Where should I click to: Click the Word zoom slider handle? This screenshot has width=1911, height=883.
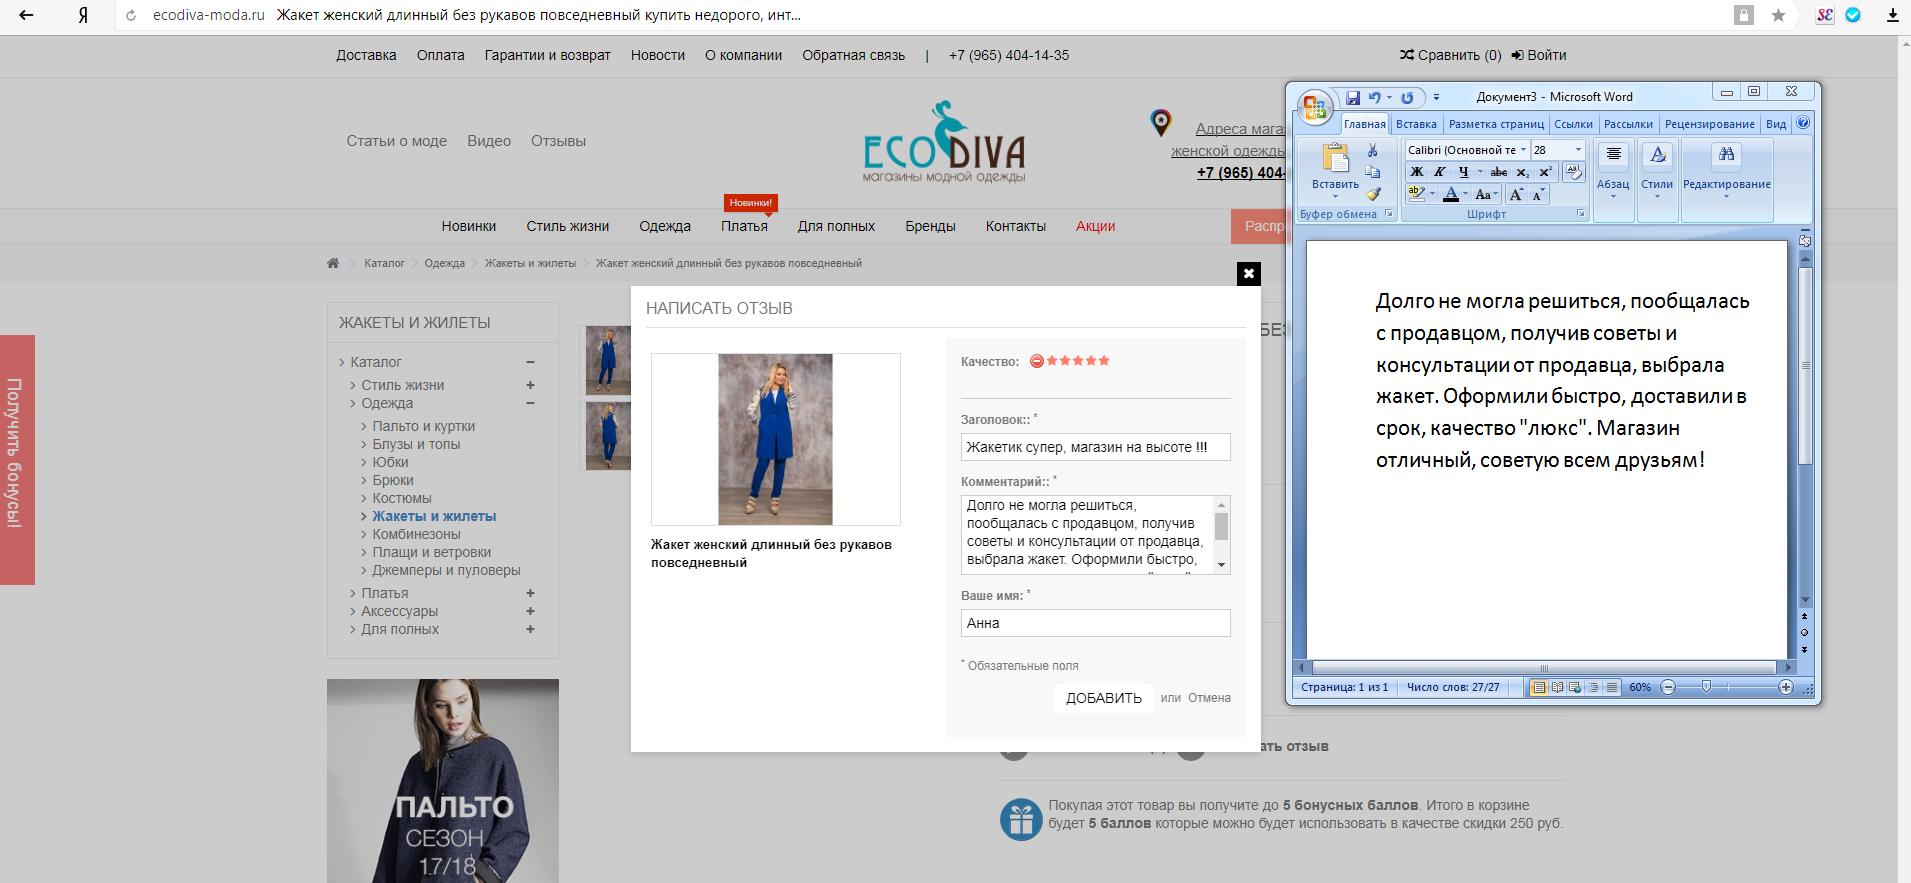[x=1706, y=686]
